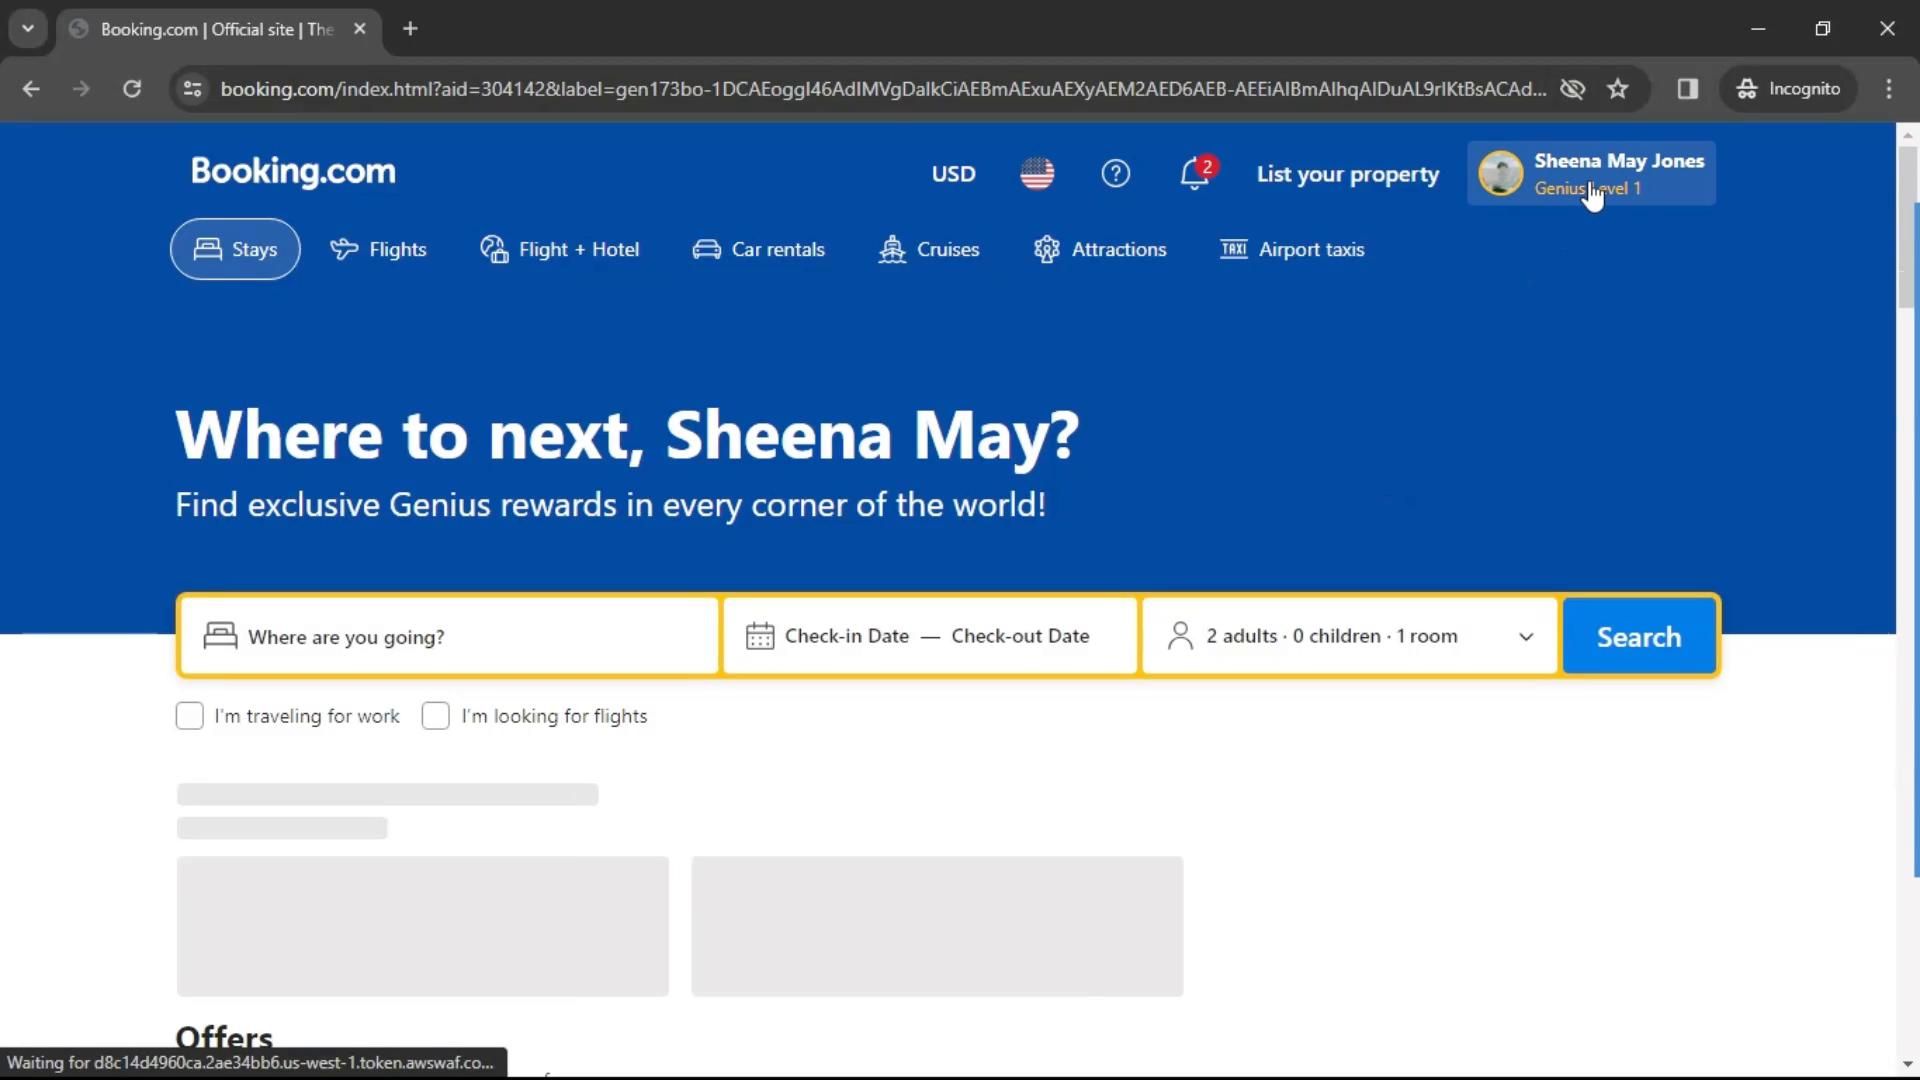Pick a Check-out Date

pos(1020,636)
